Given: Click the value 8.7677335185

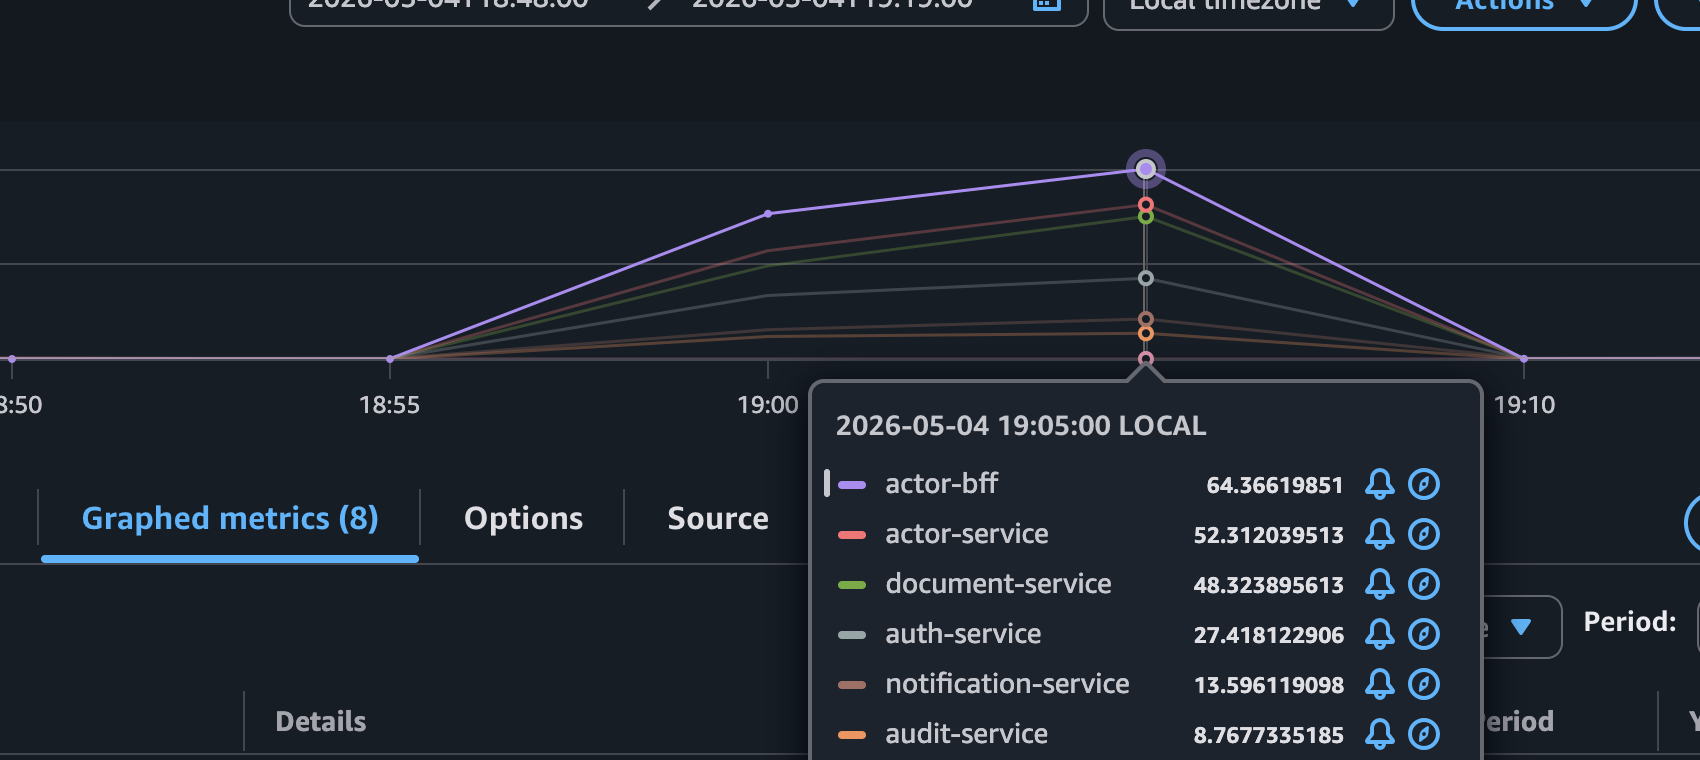Looking at the screenshot, I should pyautogui.click(x=1268, y=735).
